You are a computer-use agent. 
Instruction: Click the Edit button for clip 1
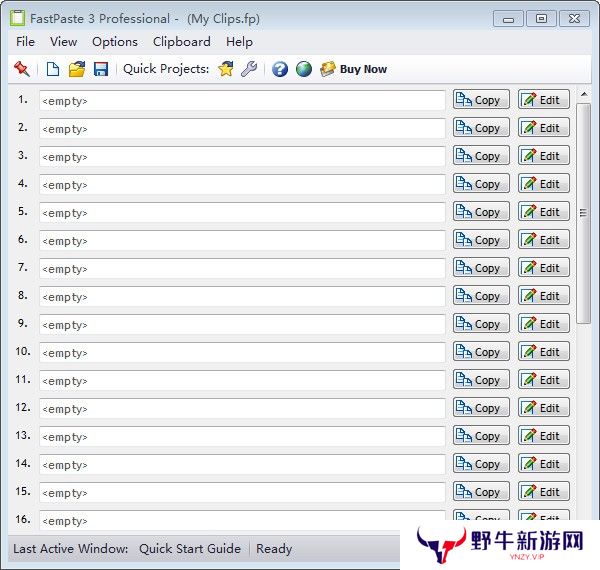pos(544,99)
